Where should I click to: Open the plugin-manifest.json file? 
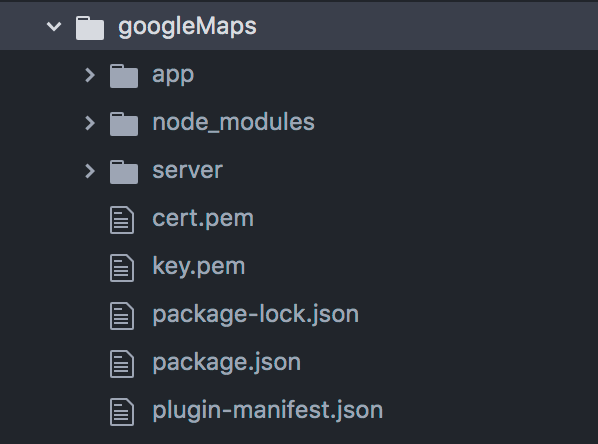click(x=268, y=411)
